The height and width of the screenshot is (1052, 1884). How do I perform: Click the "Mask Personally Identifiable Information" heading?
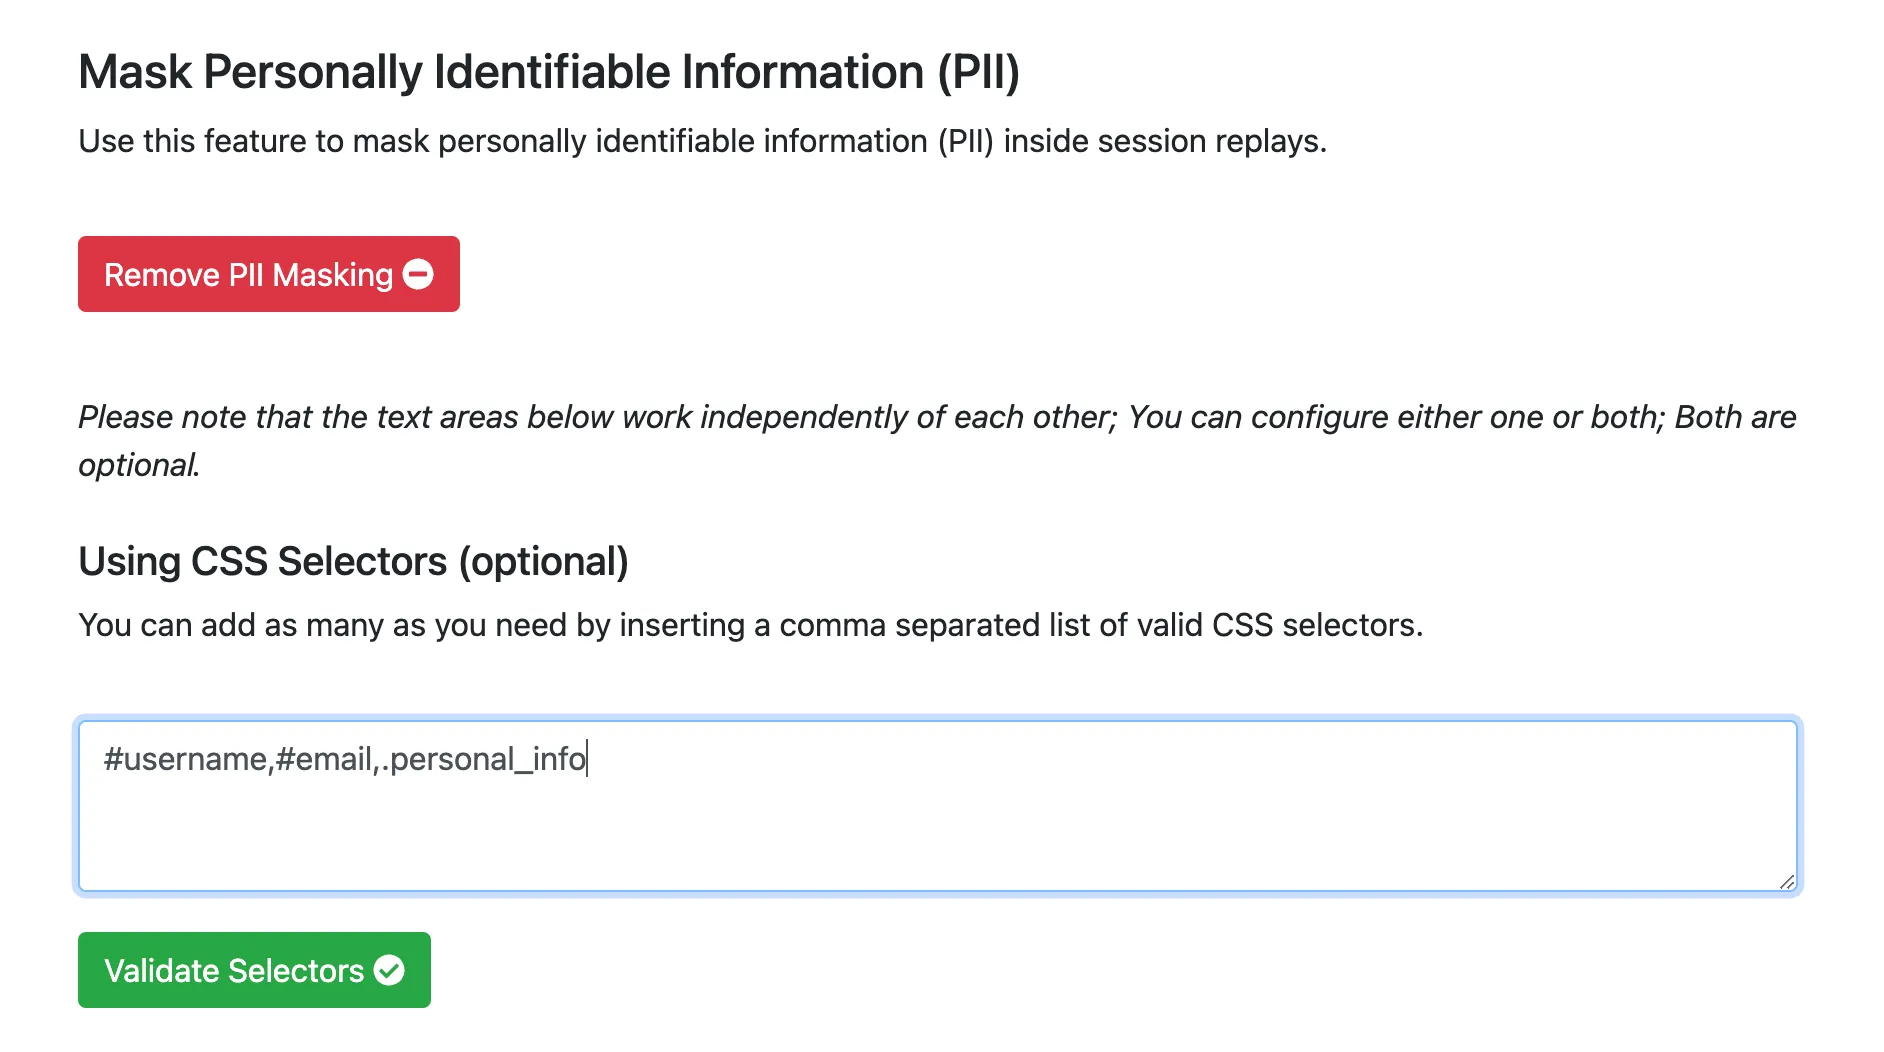coord(502,72)
